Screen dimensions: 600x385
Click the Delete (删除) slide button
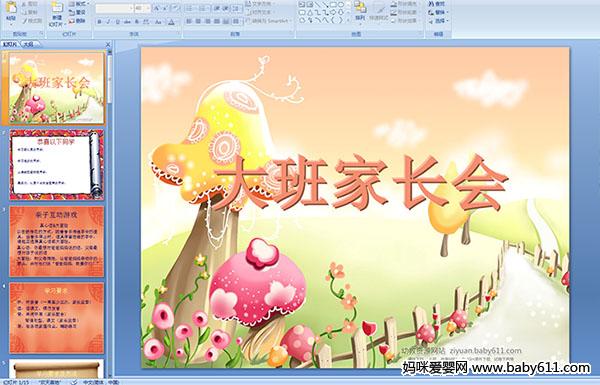77,21
